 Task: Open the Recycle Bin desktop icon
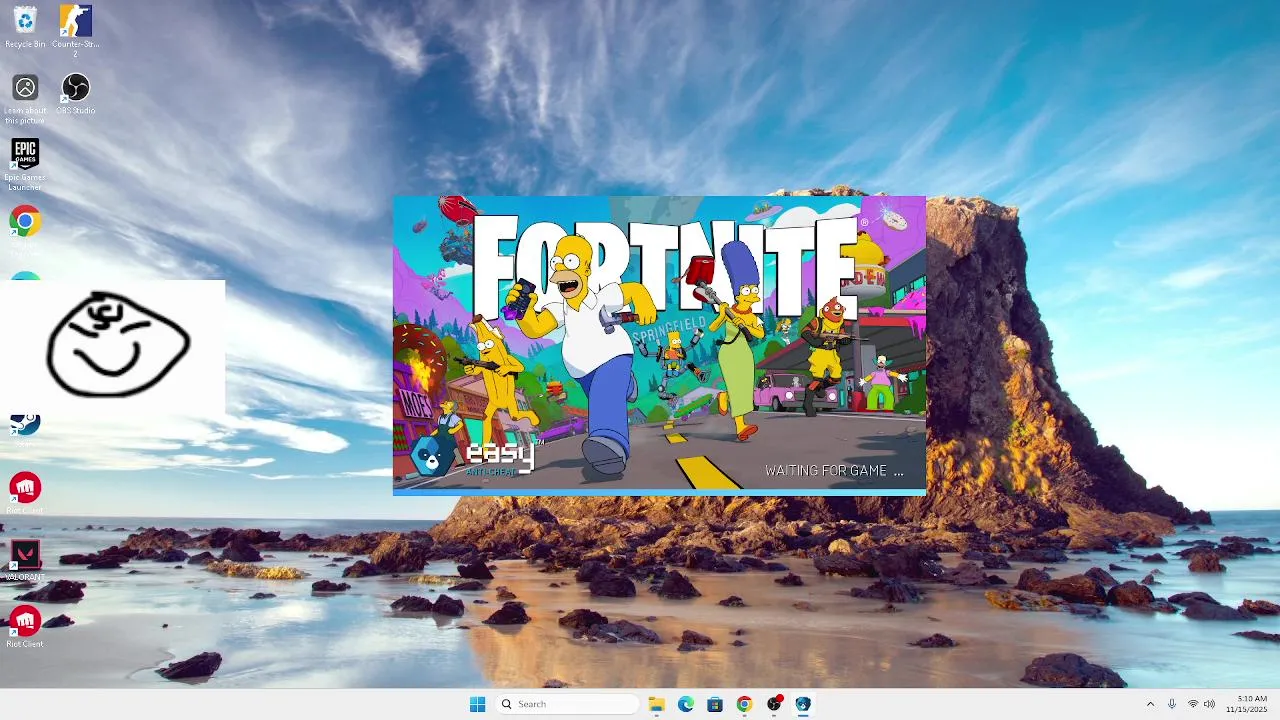pyautogui.click(x=25, y=27)
